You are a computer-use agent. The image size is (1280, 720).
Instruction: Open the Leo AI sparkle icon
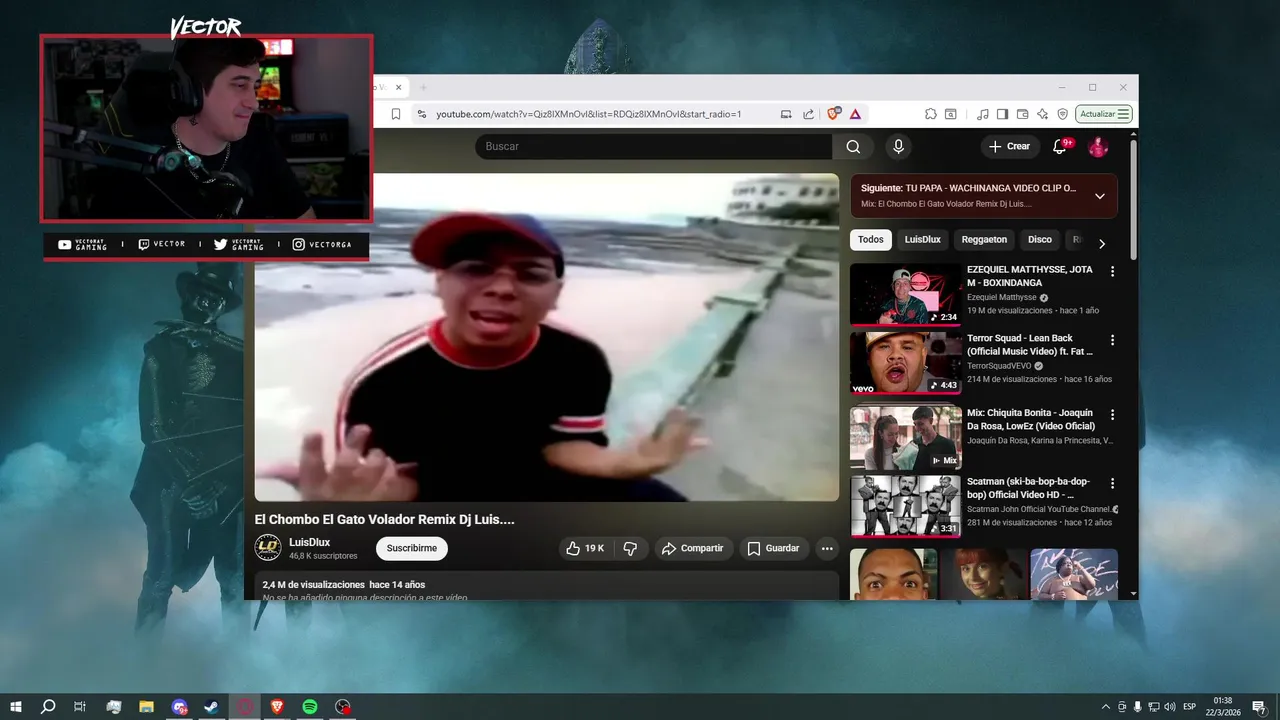point(1043,114)
